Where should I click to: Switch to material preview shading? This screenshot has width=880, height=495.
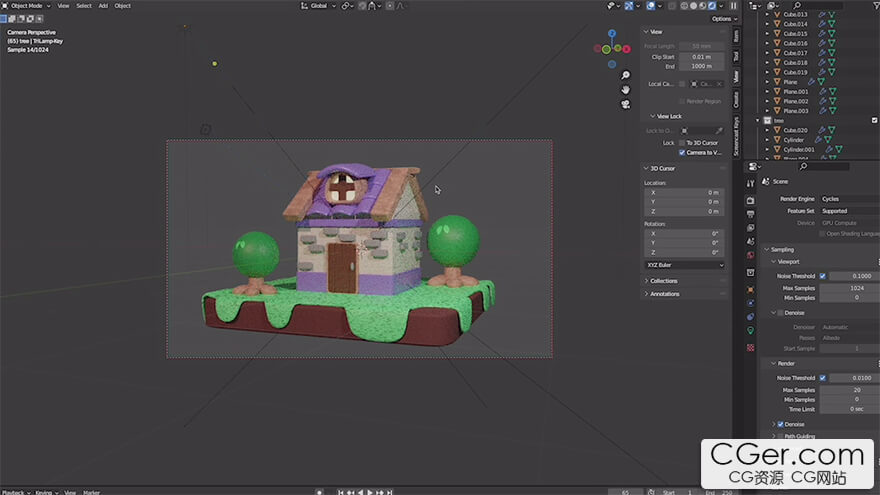coord(703,6)
